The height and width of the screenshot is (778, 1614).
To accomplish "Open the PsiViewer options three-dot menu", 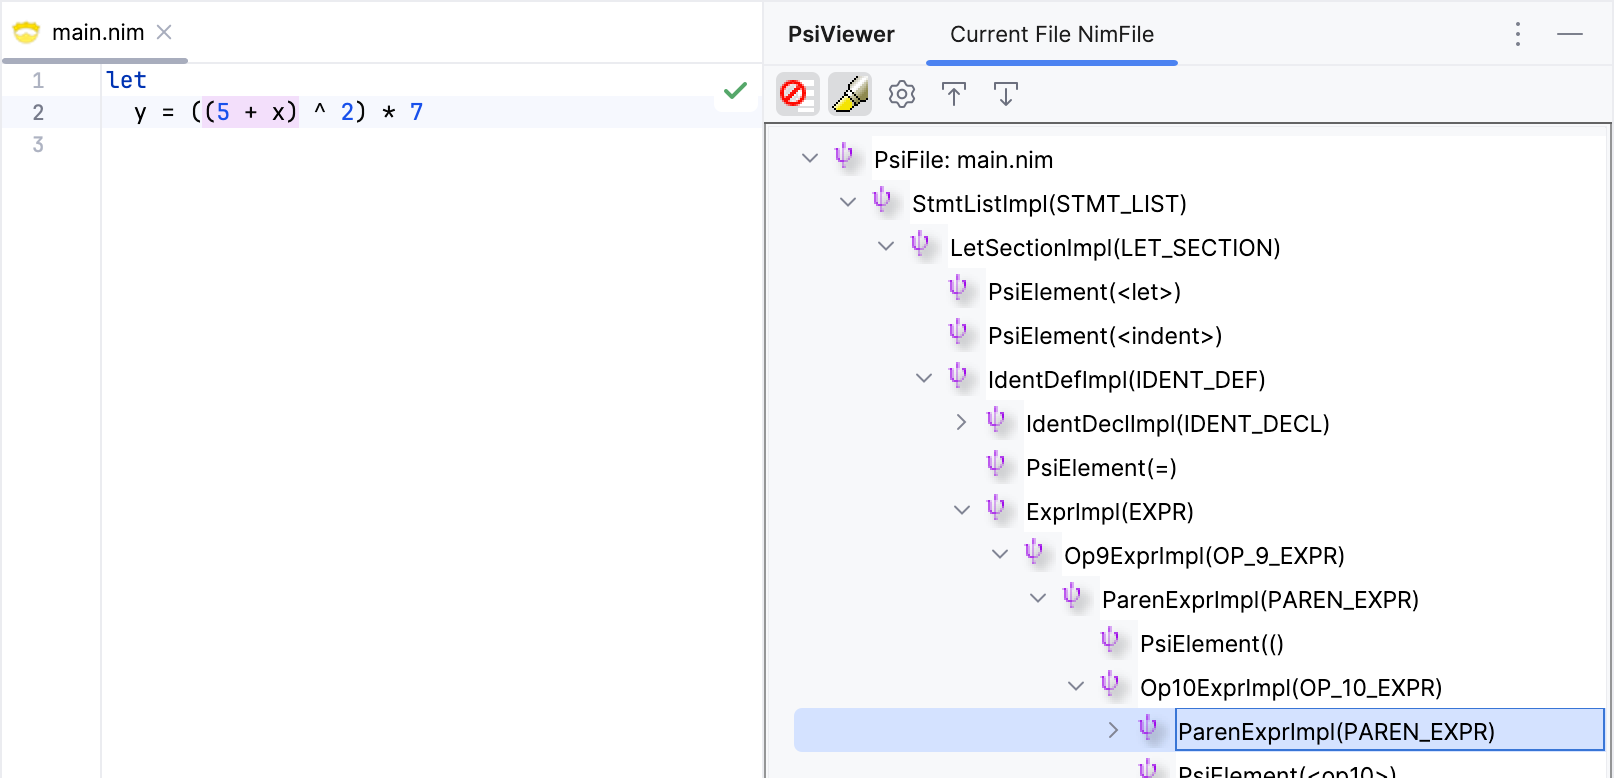I will [x=1518, y=34].
